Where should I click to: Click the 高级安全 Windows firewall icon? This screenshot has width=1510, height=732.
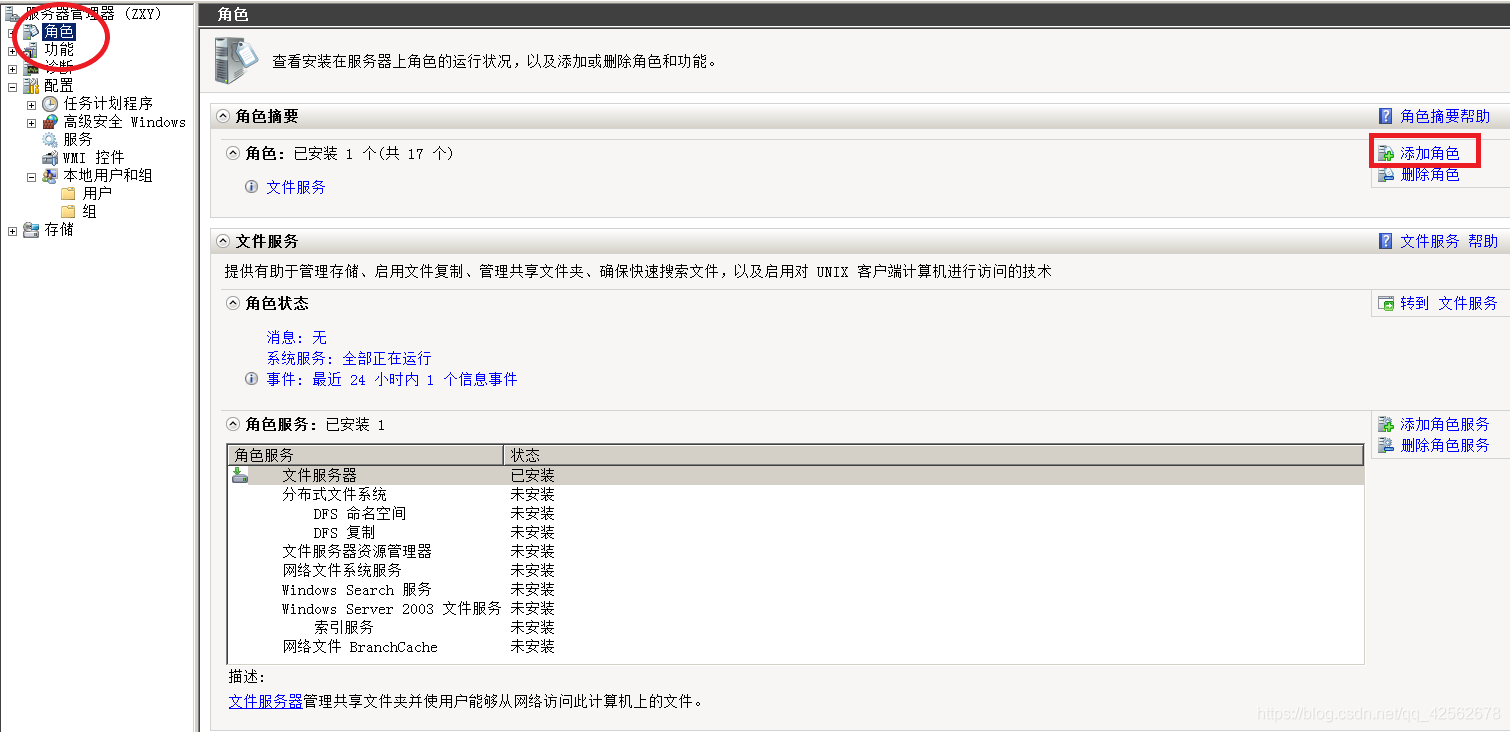coord(50,122)
